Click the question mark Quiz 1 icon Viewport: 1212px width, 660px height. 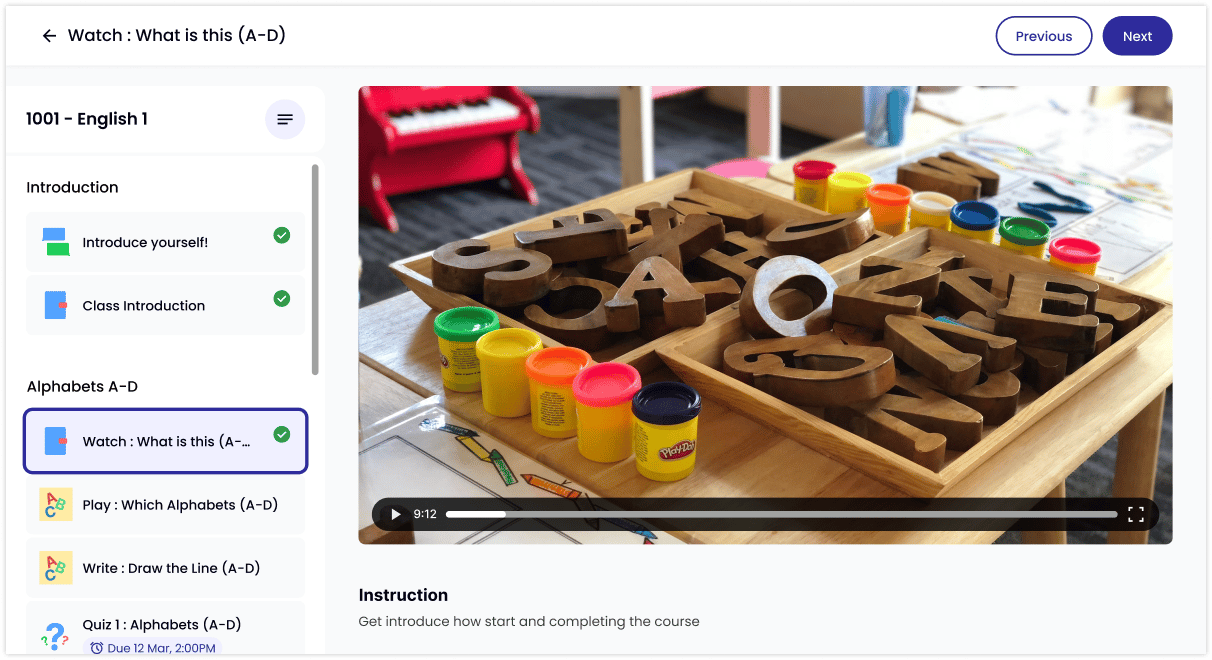tap(55, 633)
